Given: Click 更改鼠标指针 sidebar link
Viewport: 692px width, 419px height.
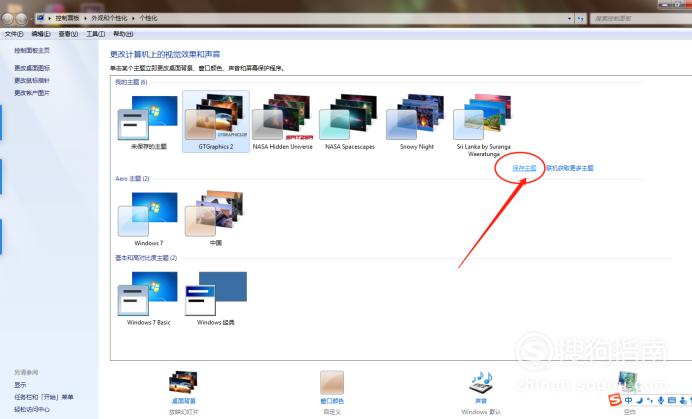Looking at the screenshot, I should 32,80.
